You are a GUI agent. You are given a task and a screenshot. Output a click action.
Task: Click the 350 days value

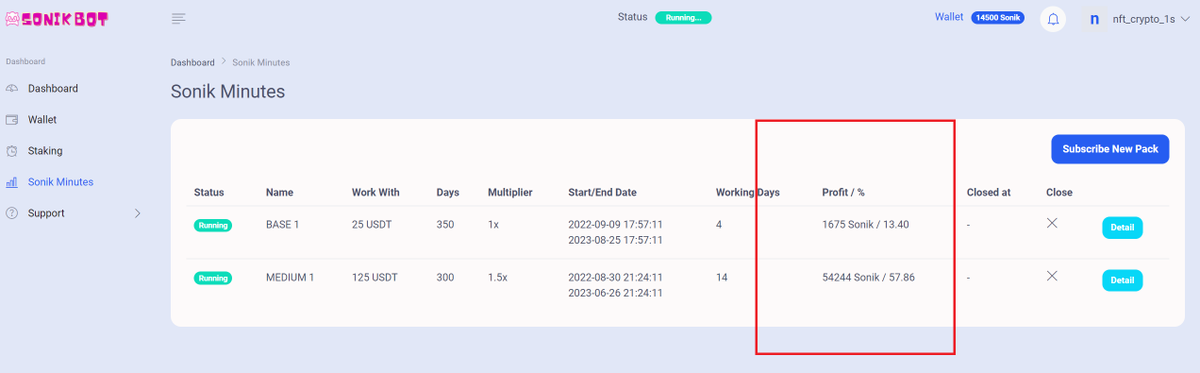445,225
